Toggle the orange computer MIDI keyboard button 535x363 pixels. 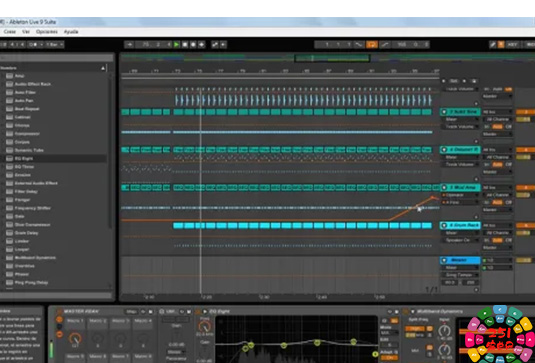[x=501, y=44]
